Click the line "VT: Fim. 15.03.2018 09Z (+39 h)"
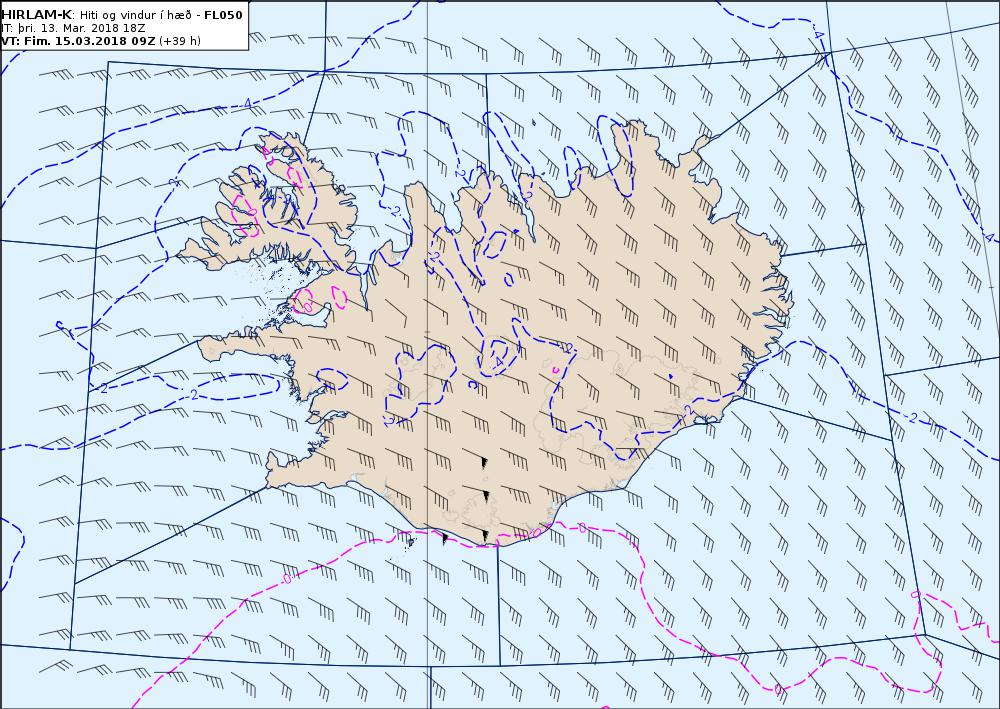 (x=101, y=41)
